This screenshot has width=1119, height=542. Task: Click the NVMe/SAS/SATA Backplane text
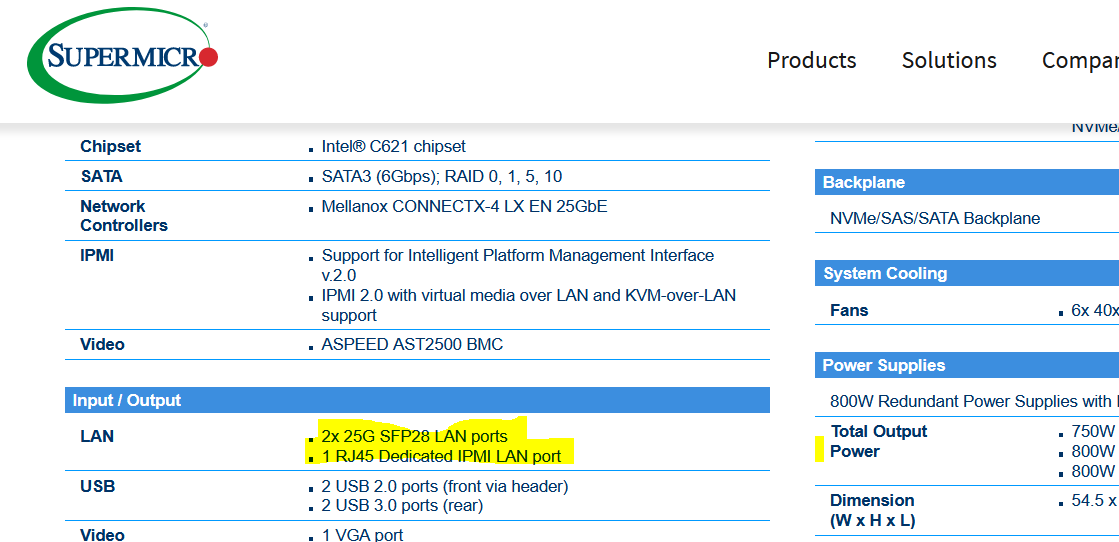(934, 218)
